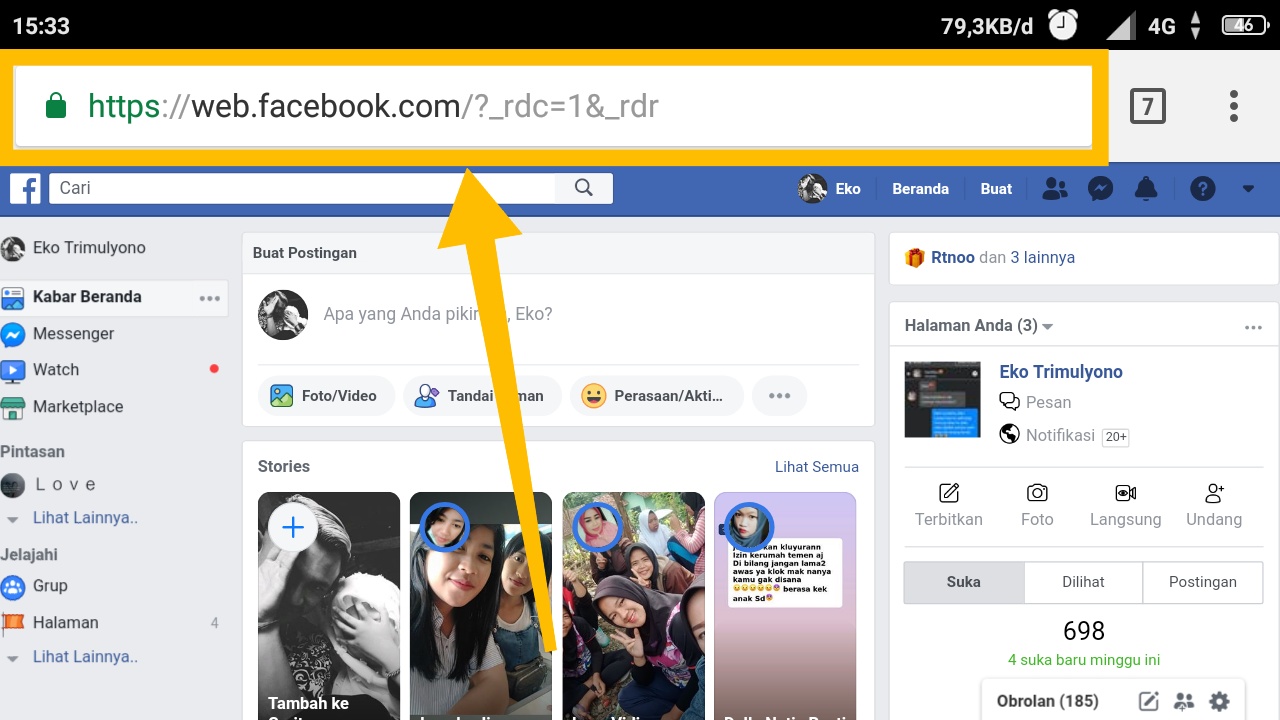
Task: Open page Notifikasi 20+
Action: [x=1064, y=435]
